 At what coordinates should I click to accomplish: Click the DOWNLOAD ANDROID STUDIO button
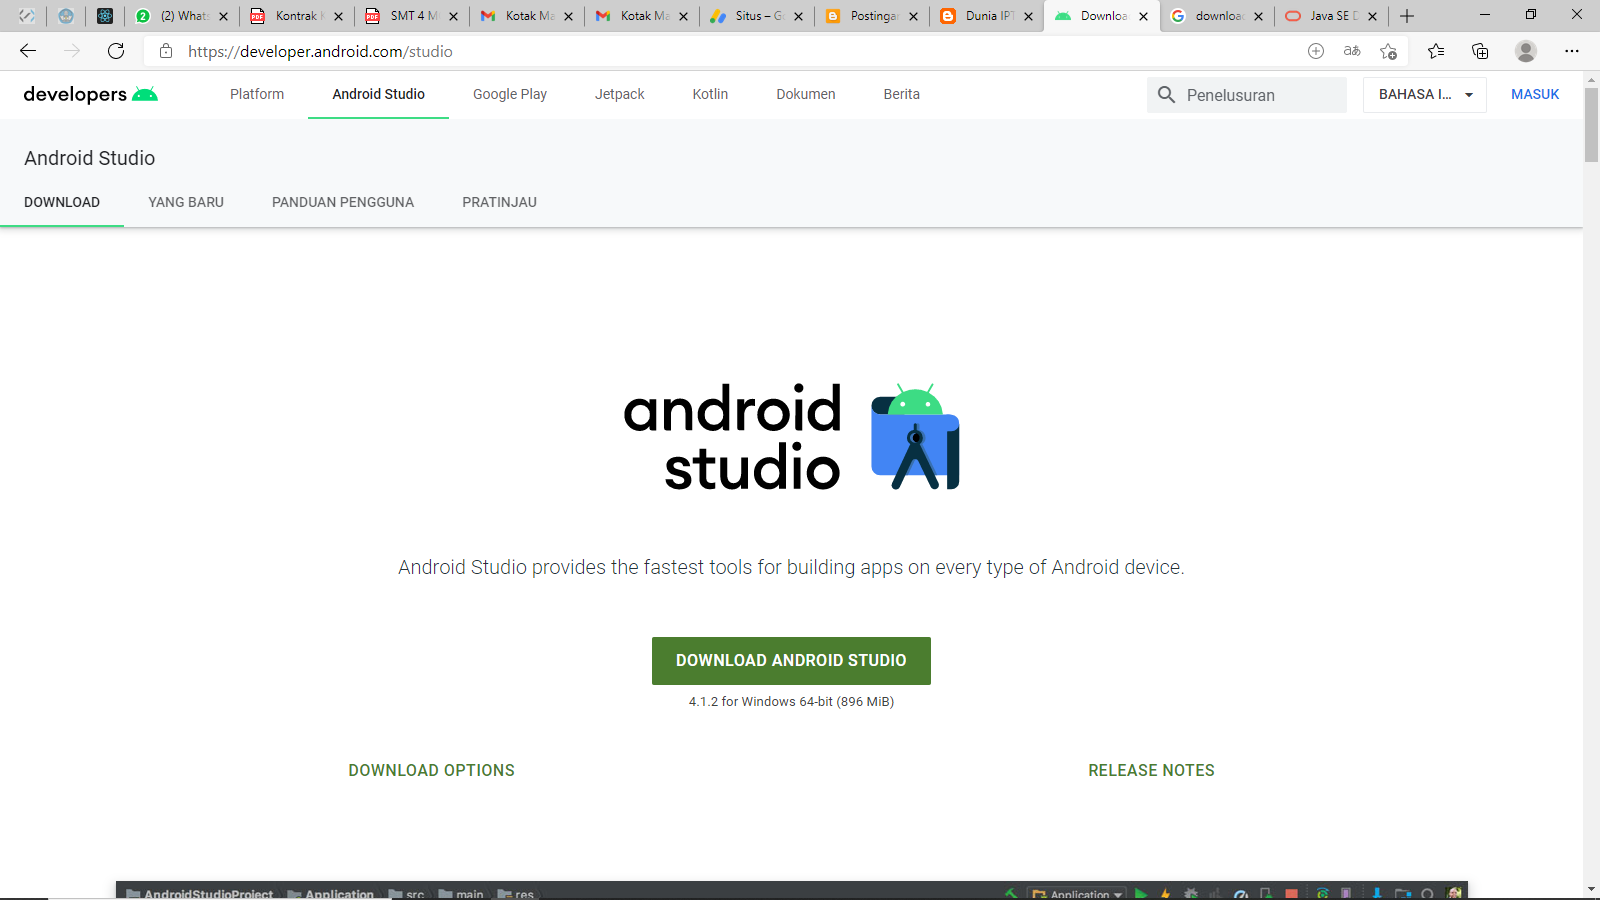click(791, 661)
